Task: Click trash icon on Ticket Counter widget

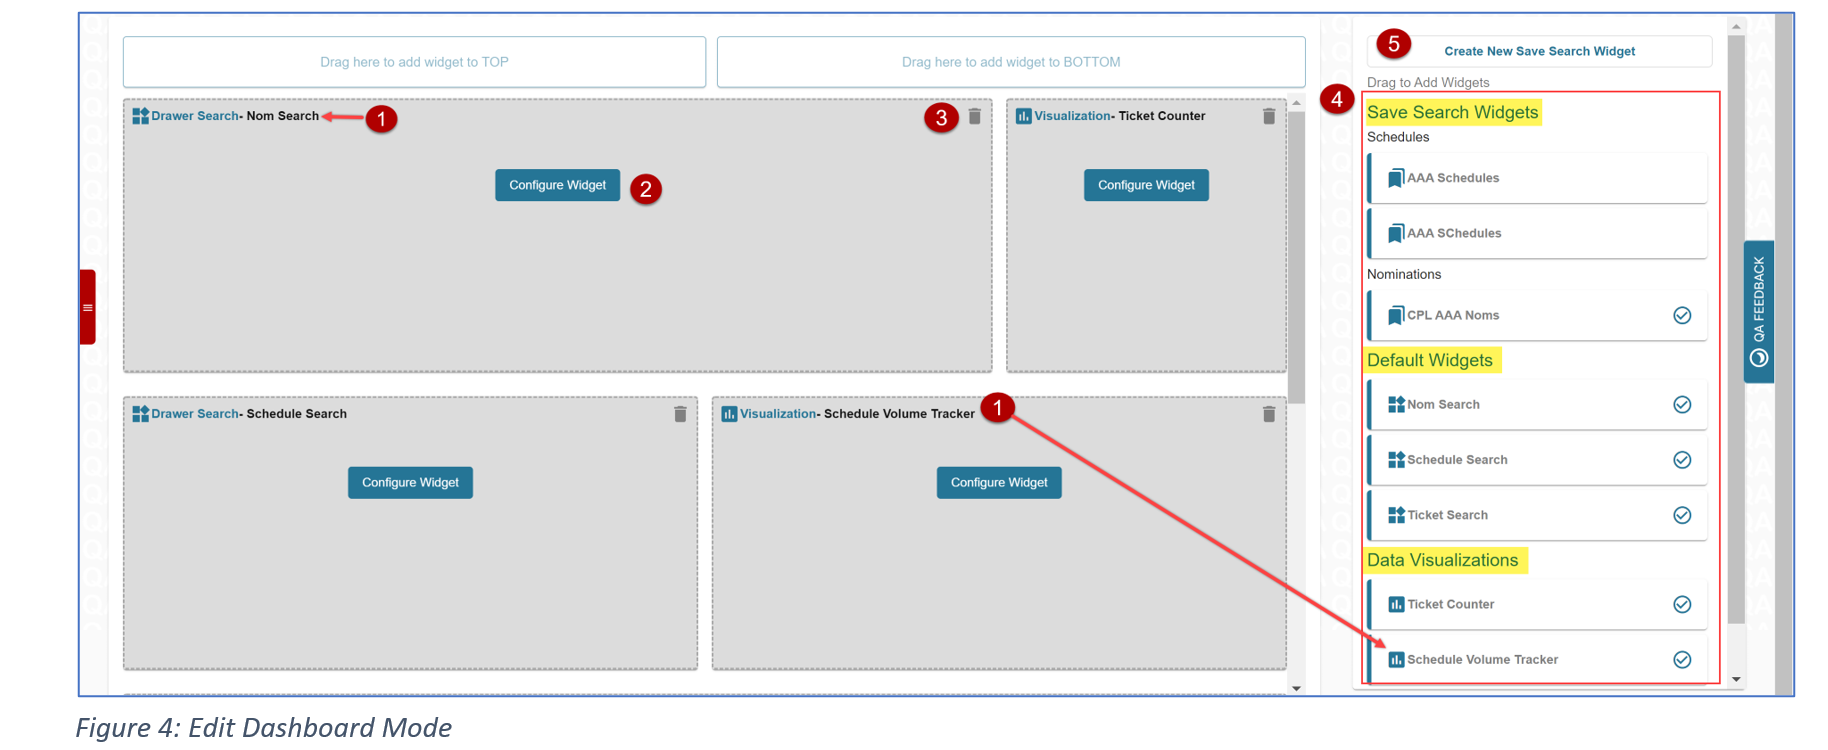Action: pyautogui.click(x=1268, y=117)
